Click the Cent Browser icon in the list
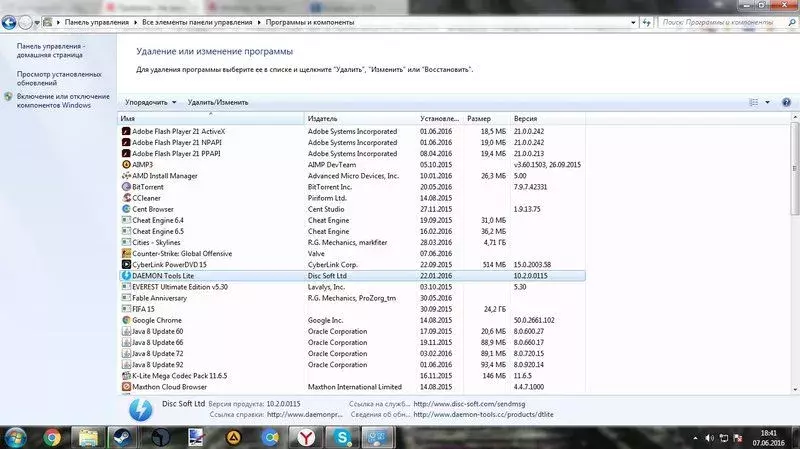The image size is (800, 449). (126, 209)
